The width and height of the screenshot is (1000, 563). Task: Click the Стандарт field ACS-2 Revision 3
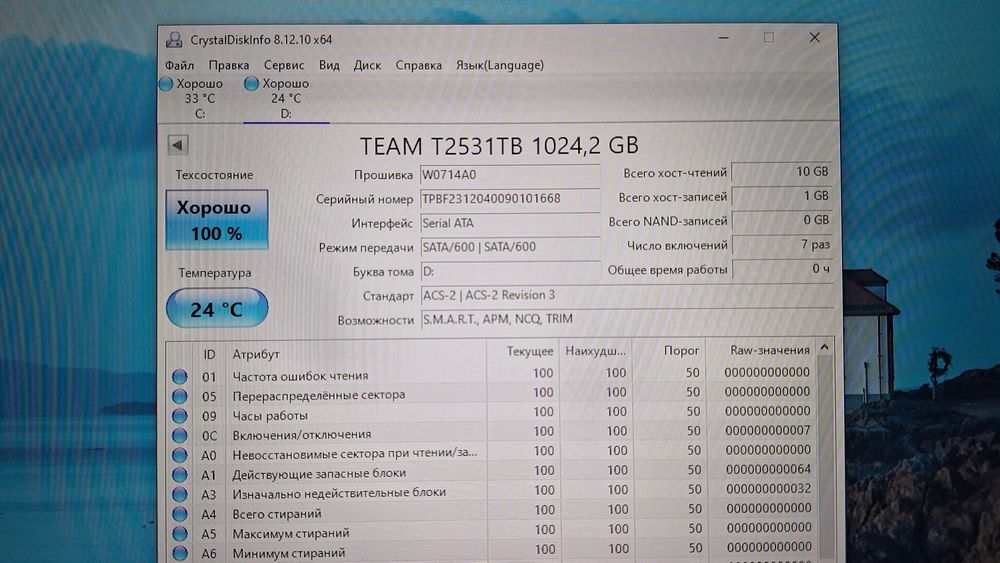tap(626, 296)
